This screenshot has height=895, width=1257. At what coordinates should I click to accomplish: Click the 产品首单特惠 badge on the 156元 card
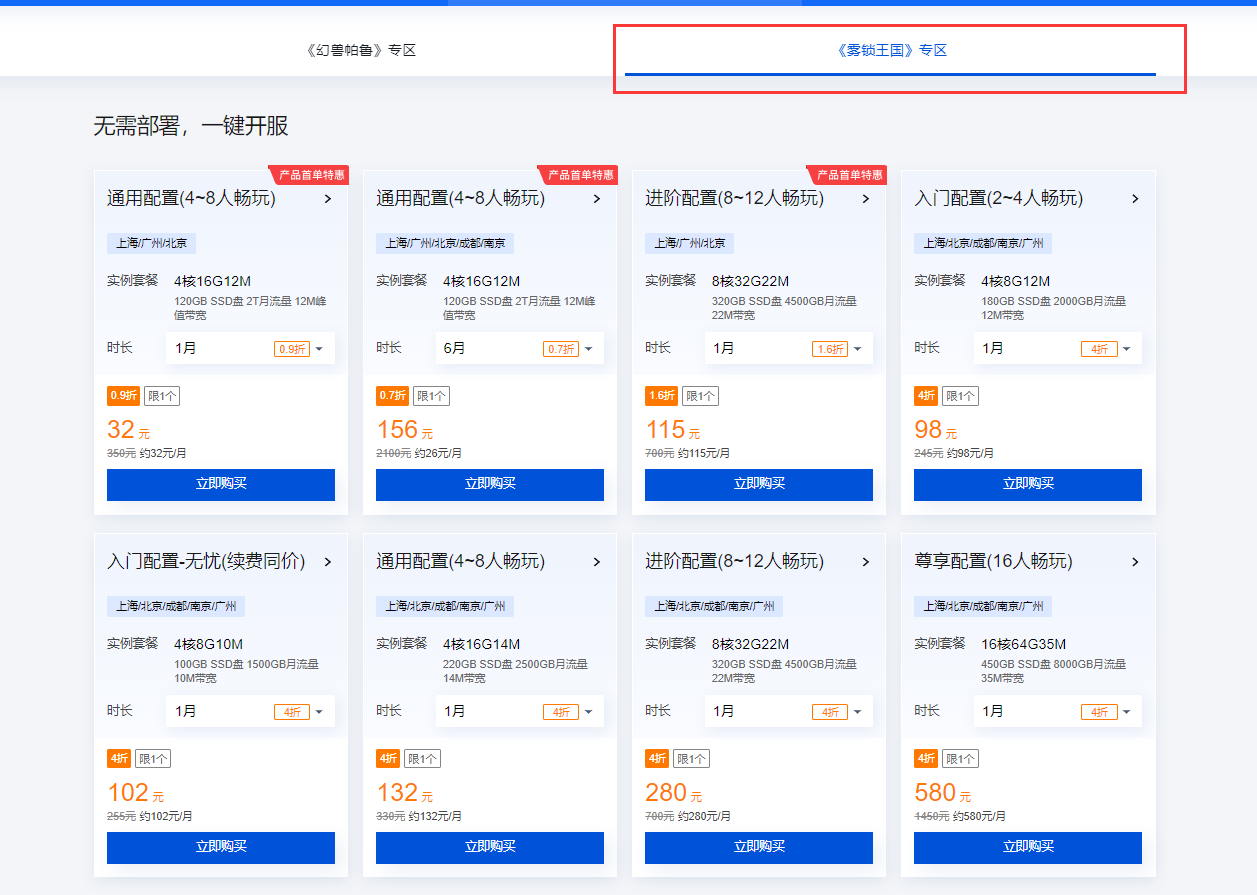[x=579, y=175]
